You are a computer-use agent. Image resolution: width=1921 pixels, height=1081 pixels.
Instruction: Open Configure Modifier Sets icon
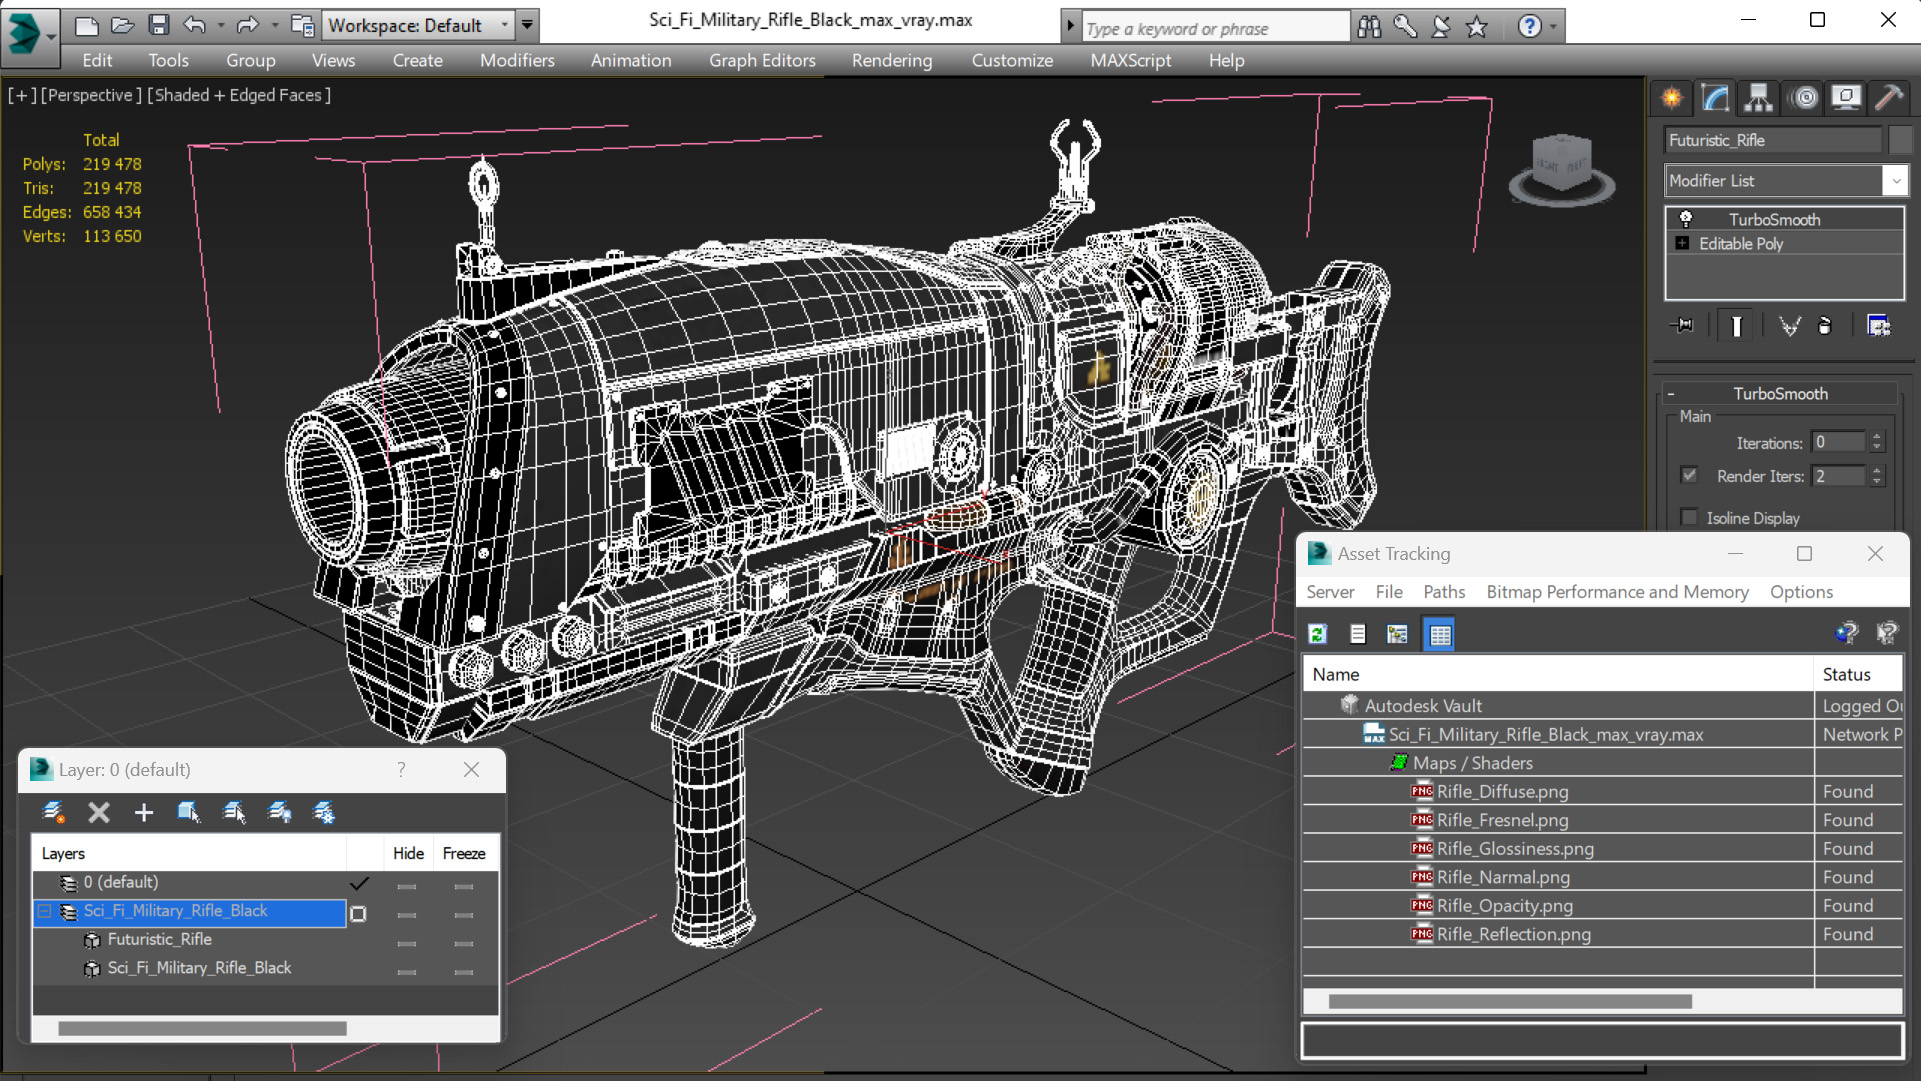1879,326
